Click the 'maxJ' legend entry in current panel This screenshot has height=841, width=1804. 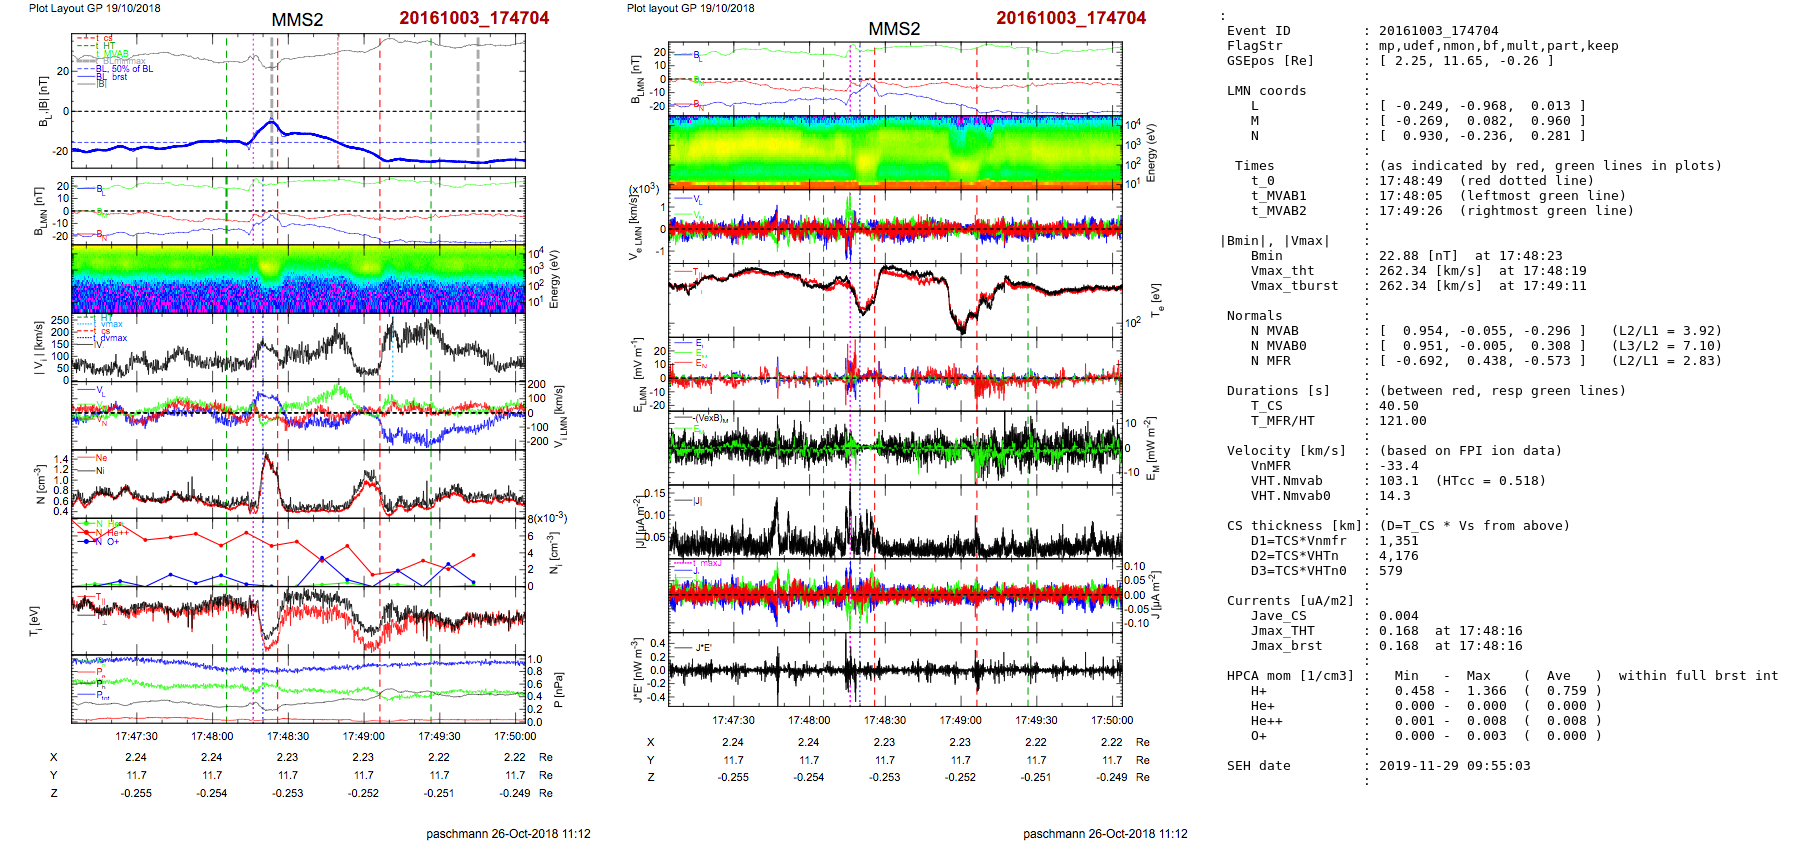point(709,563)
